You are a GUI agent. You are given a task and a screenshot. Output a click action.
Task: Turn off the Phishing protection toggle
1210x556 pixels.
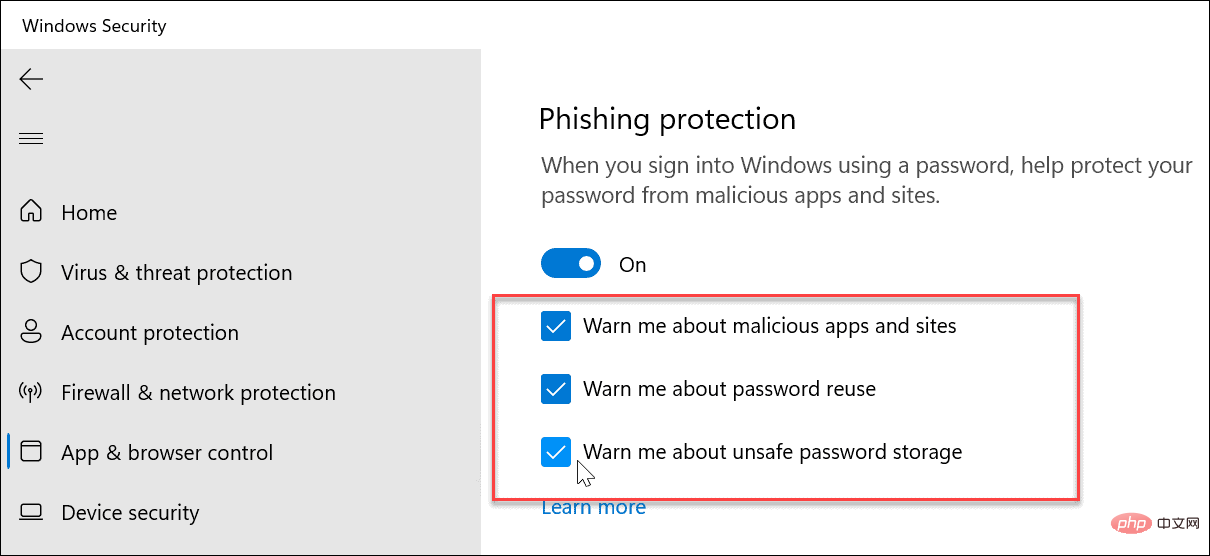[571, 264]
